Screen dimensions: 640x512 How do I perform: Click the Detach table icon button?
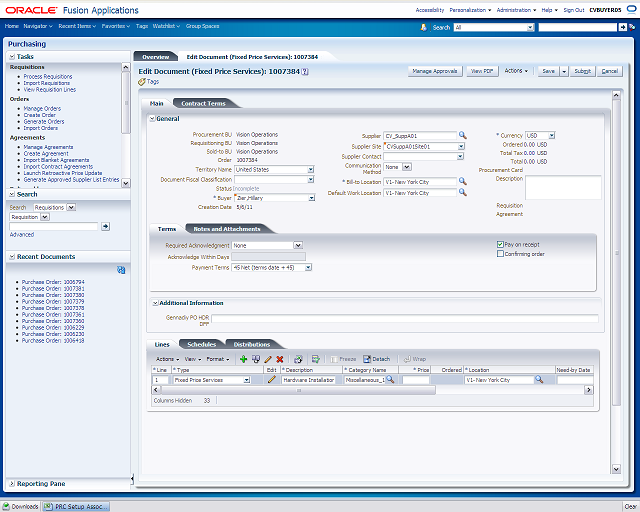pyautogui.click(x=376, y=359)
